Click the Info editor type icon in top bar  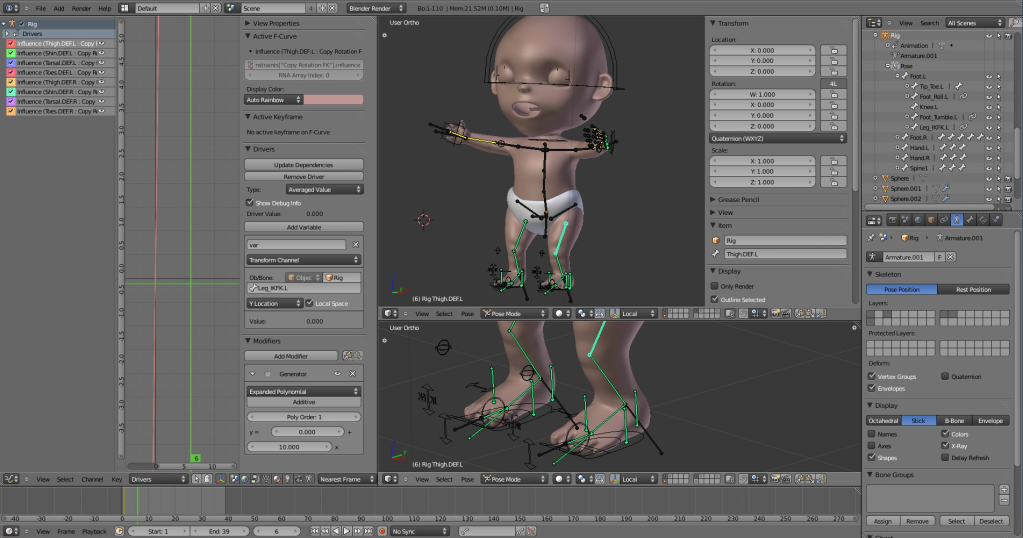tap(10, 8)
